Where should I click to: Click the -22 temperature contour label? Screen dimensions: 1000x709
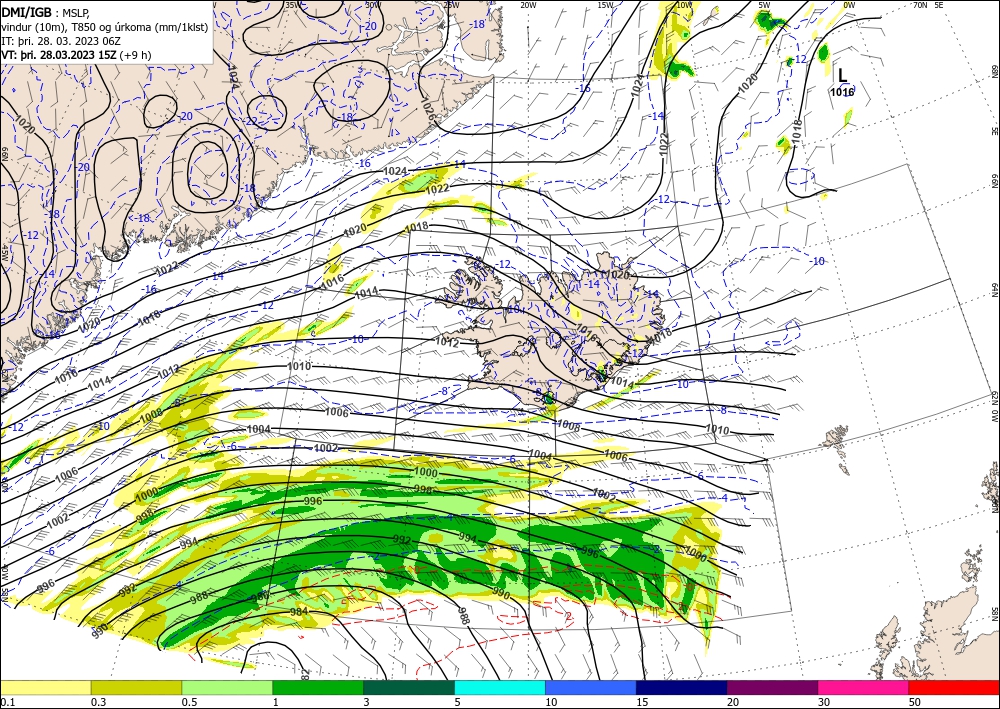[x=252, y=121]
